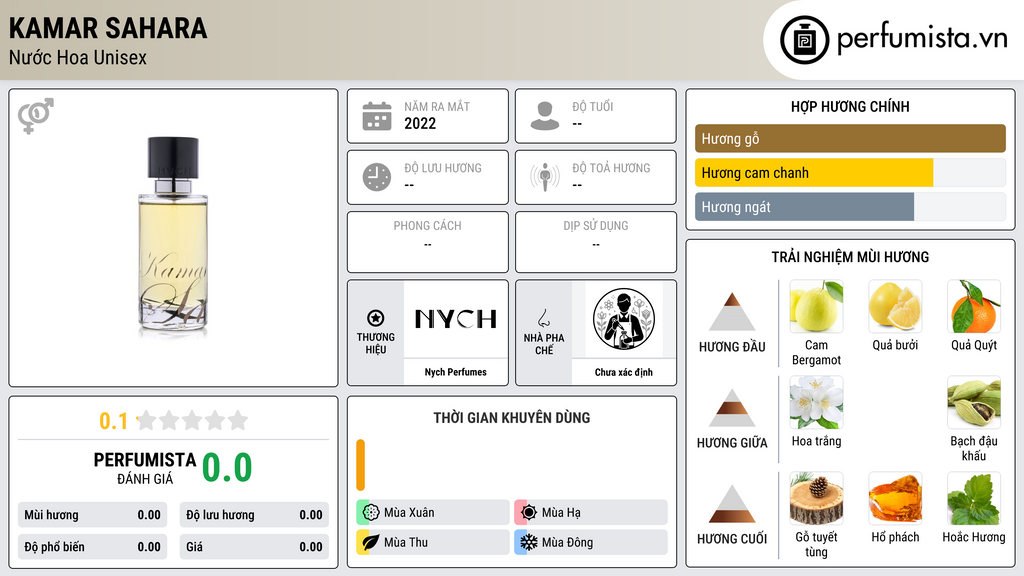Click the star rating row

[193, 420]
